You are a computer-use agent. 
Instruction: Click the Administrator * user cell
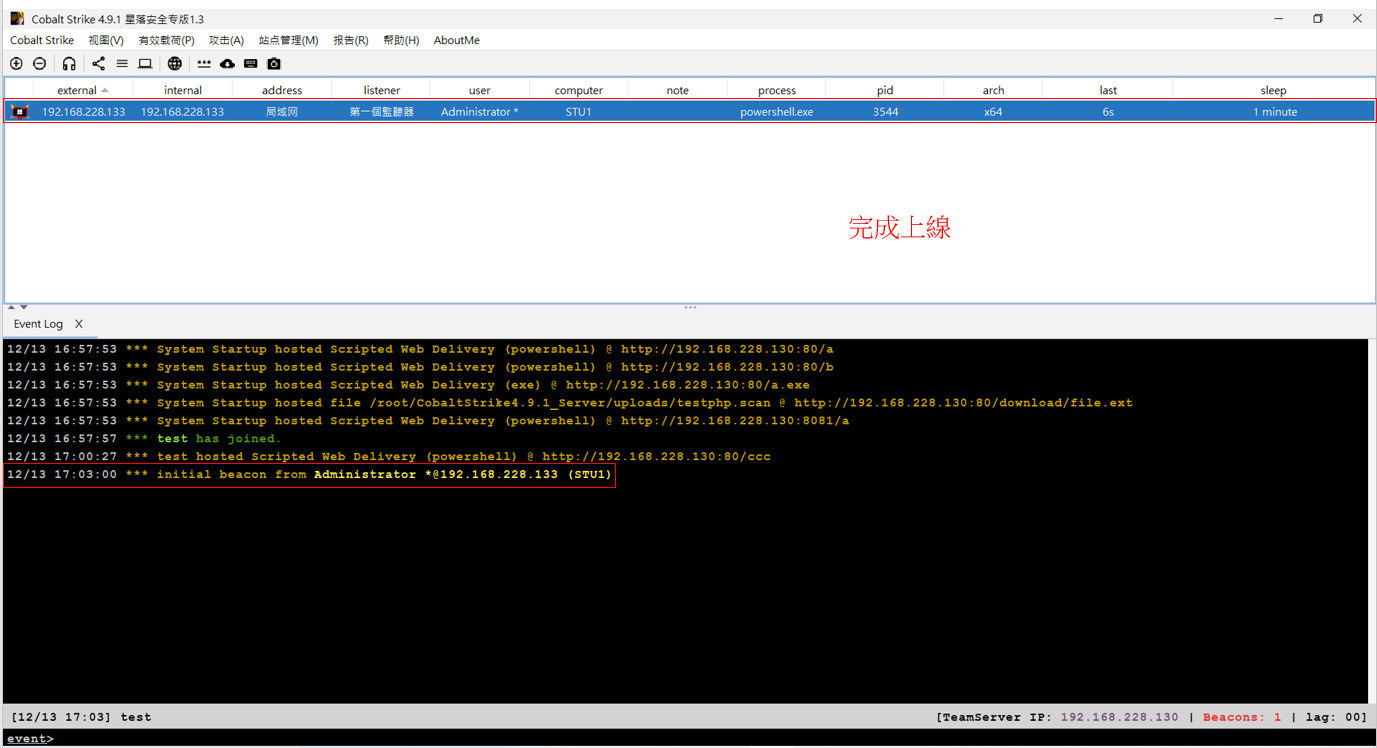point(479,112)
